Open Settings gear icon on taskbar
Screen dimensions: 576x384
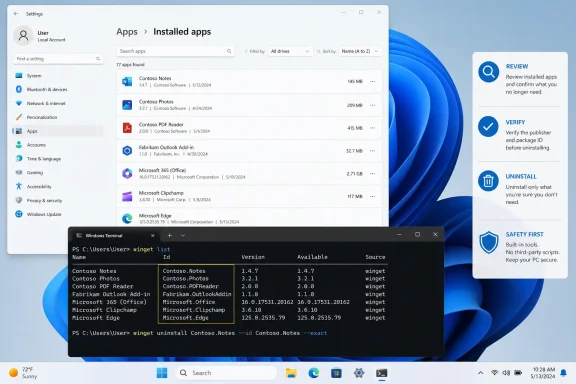[x=359, y=373]
